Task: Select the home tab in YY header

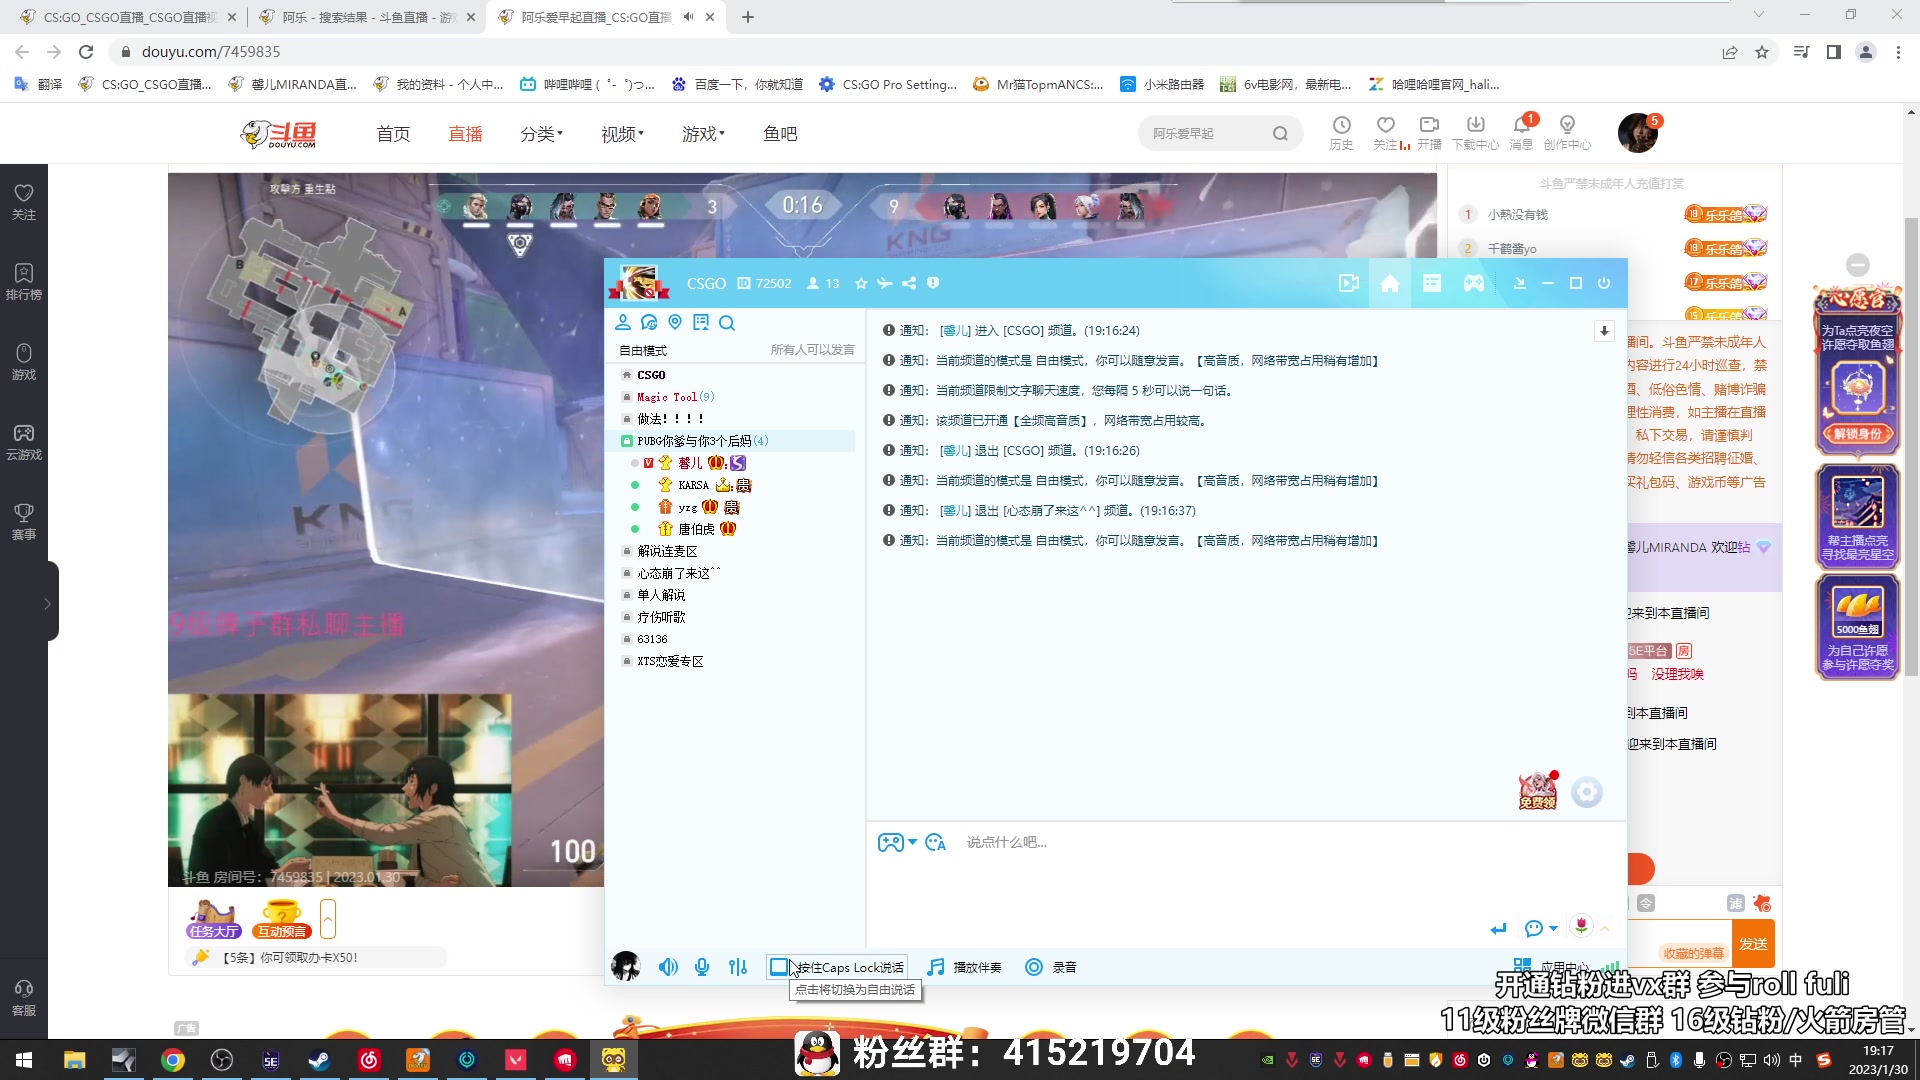Action: click(x=1390, y=283)
